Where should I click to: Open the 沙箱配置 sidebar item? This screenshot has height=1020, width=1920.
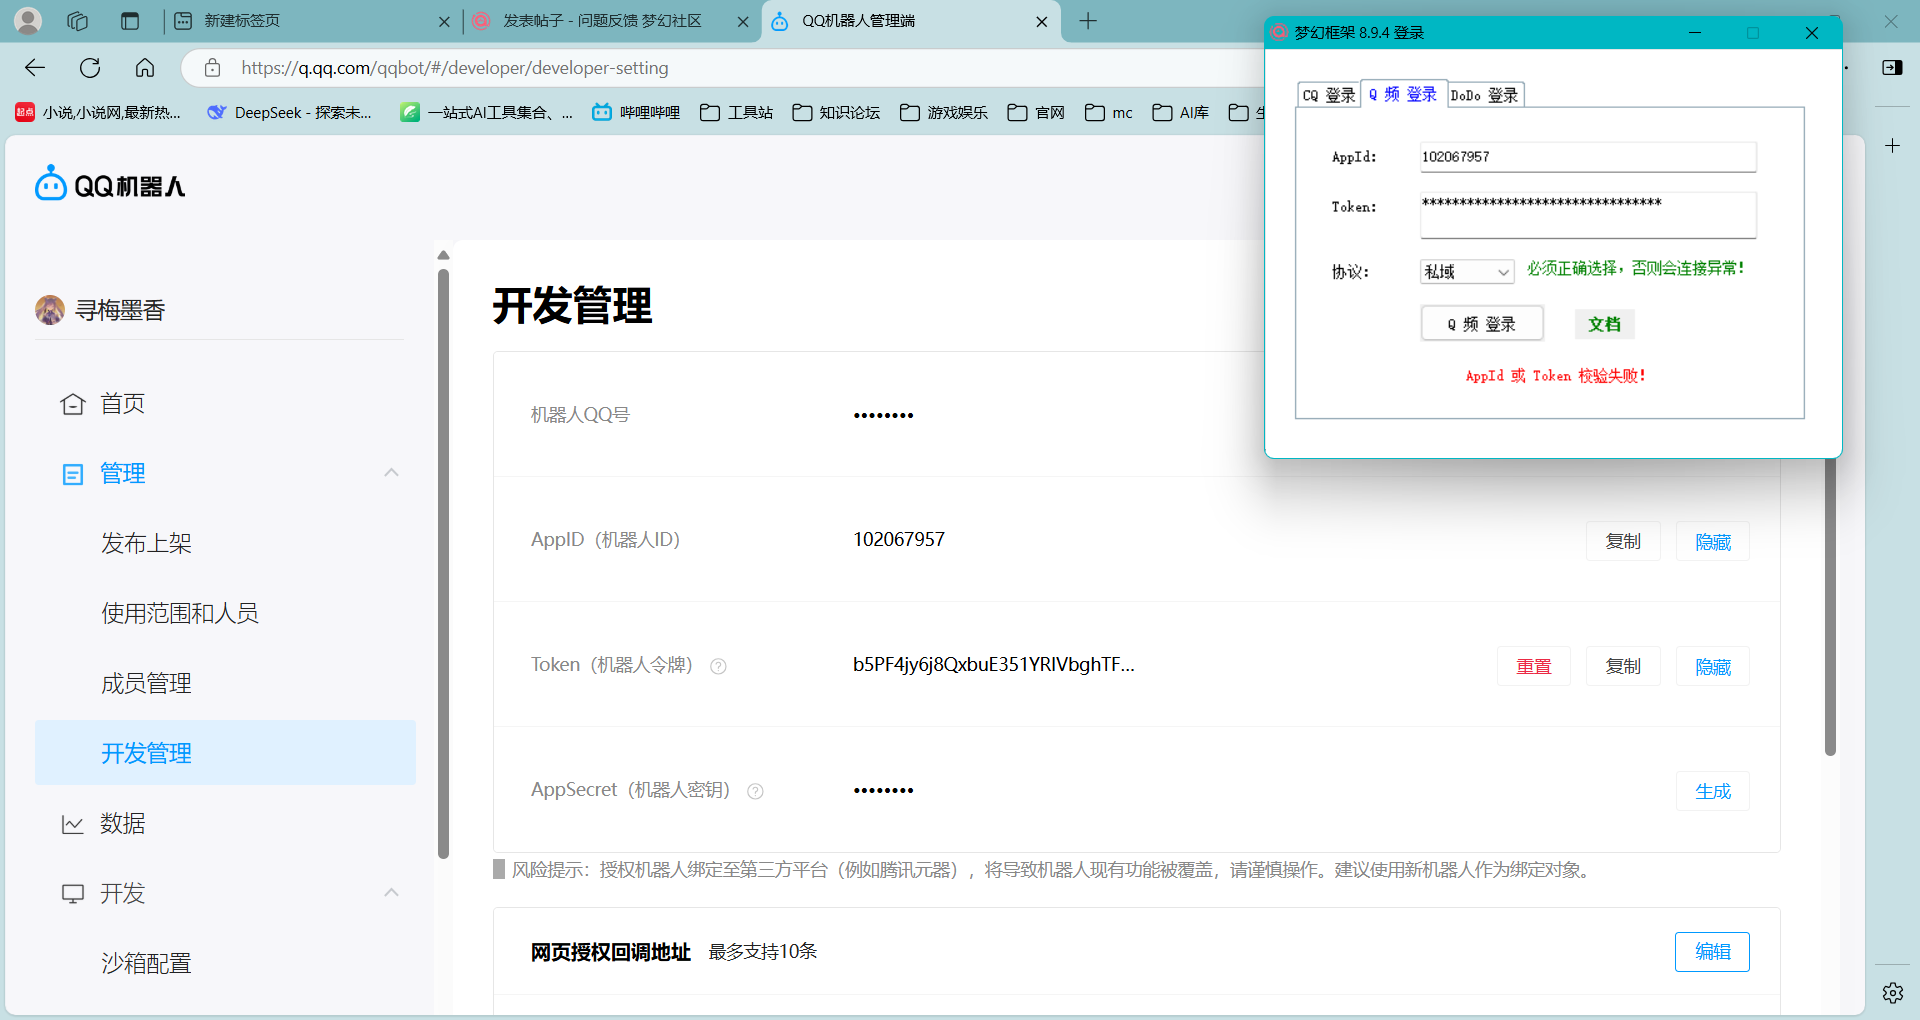146,963
